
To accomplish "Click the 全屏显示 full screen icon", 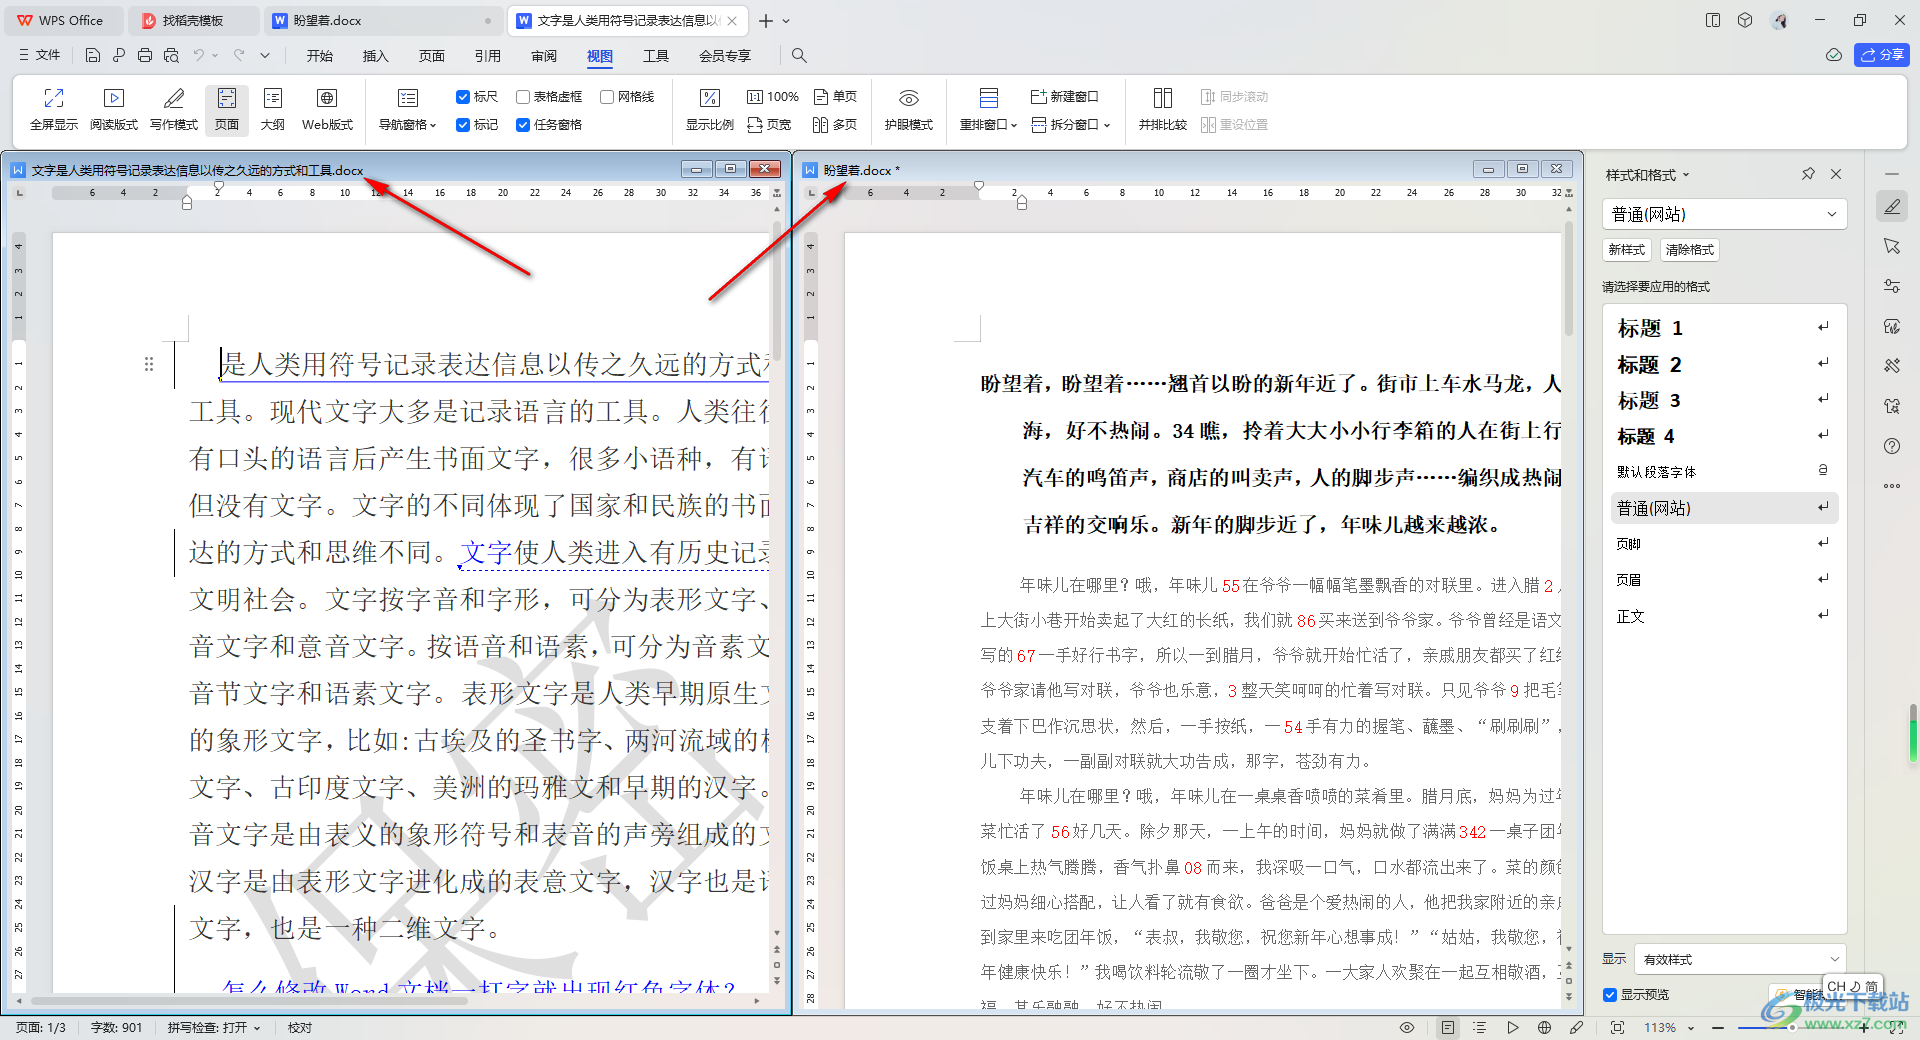I will coord(53,99).
